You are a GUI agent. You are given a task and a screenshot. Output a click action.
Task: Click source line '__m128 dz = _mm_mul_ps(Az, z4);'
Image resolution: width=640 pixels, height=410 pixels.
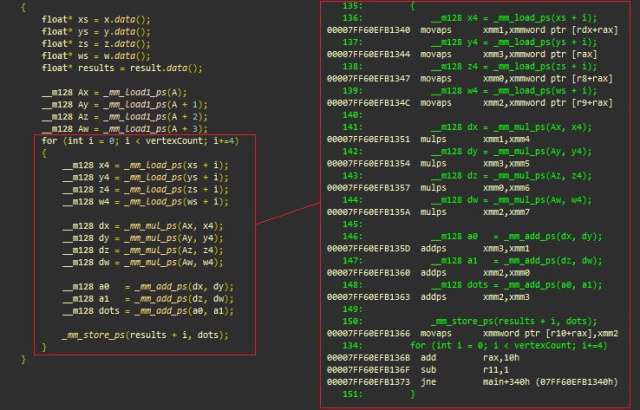click(143, 250)
